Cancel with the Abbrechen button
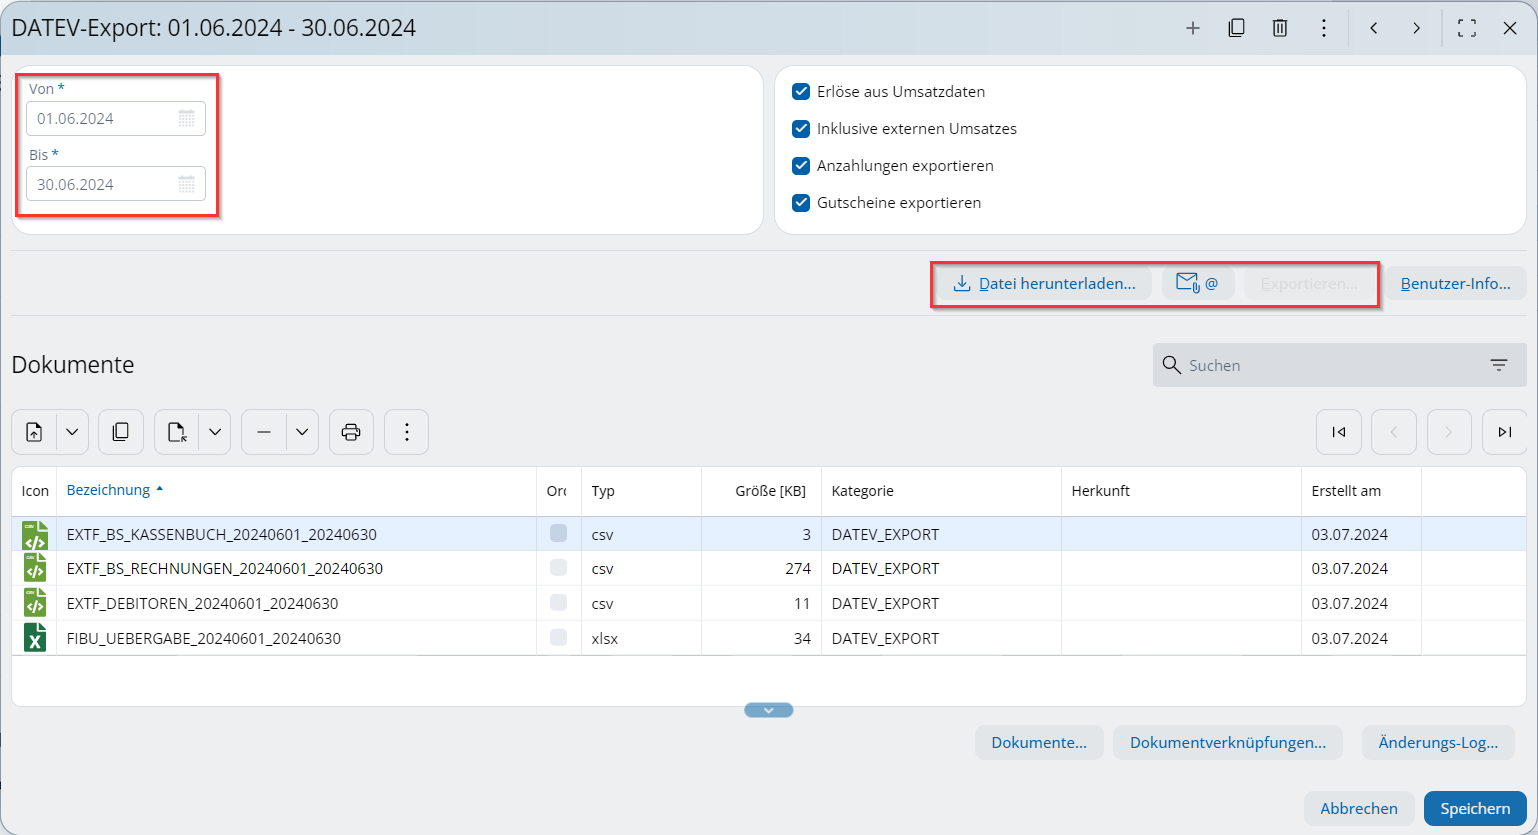 (1359, 809)
